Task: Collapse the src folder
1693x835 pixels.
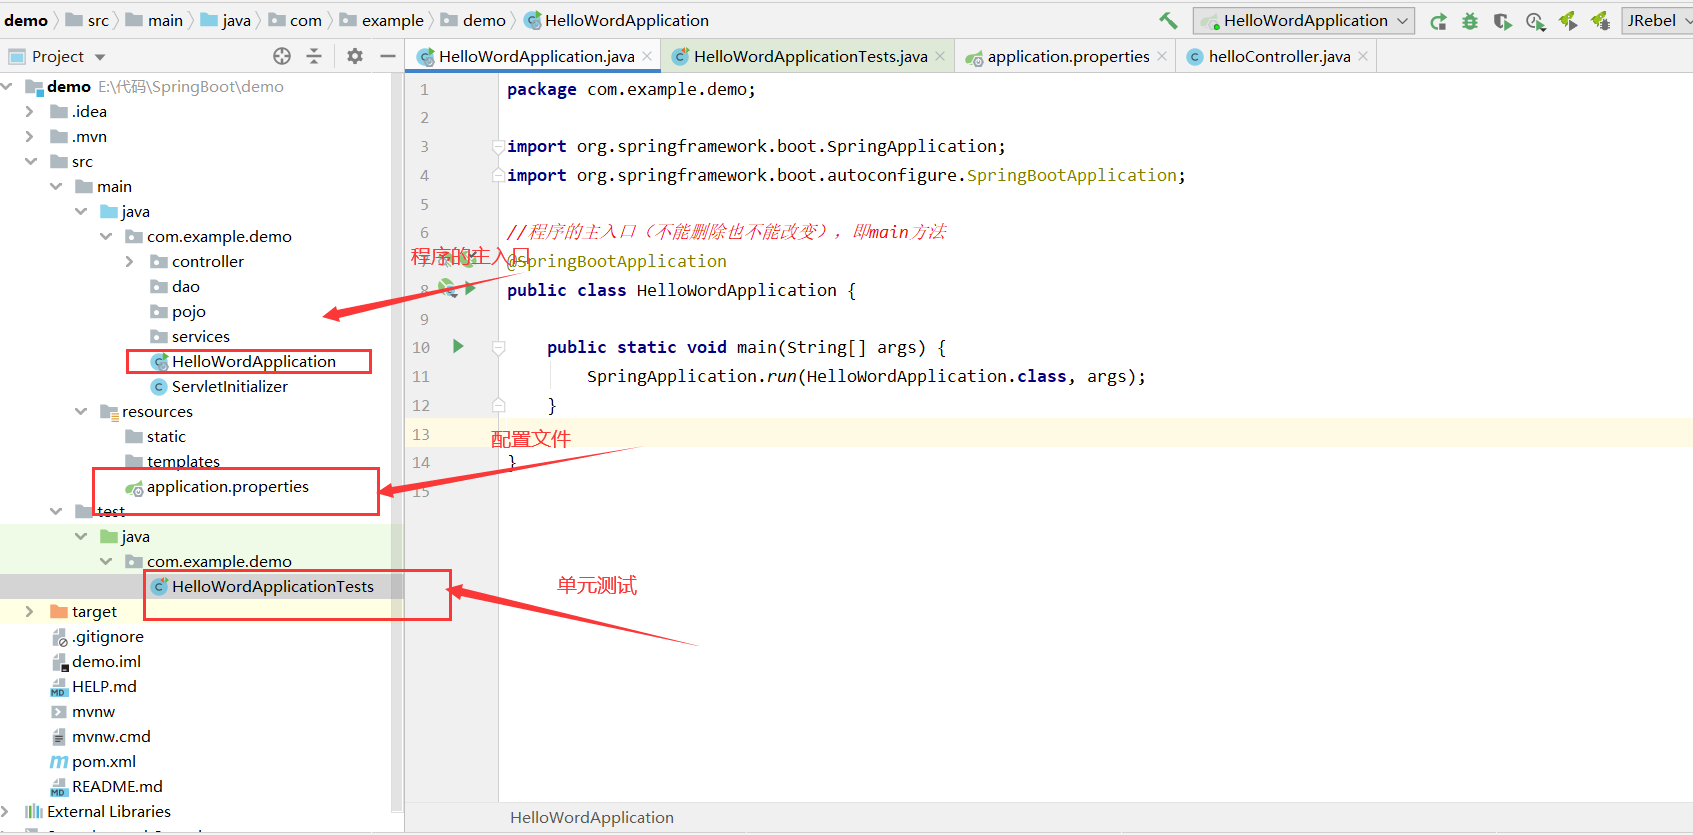Action: pyautogui.click(x=30, y=162)
